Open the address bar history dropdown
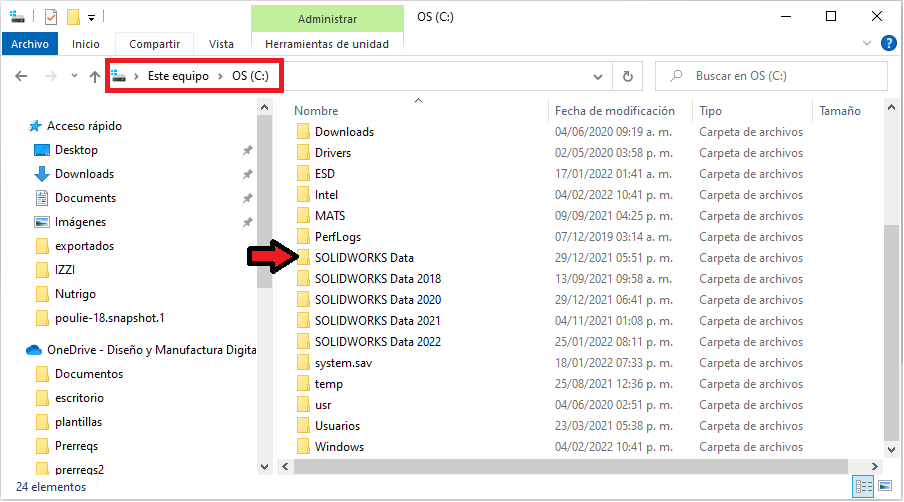 click(x=598, y=77)
